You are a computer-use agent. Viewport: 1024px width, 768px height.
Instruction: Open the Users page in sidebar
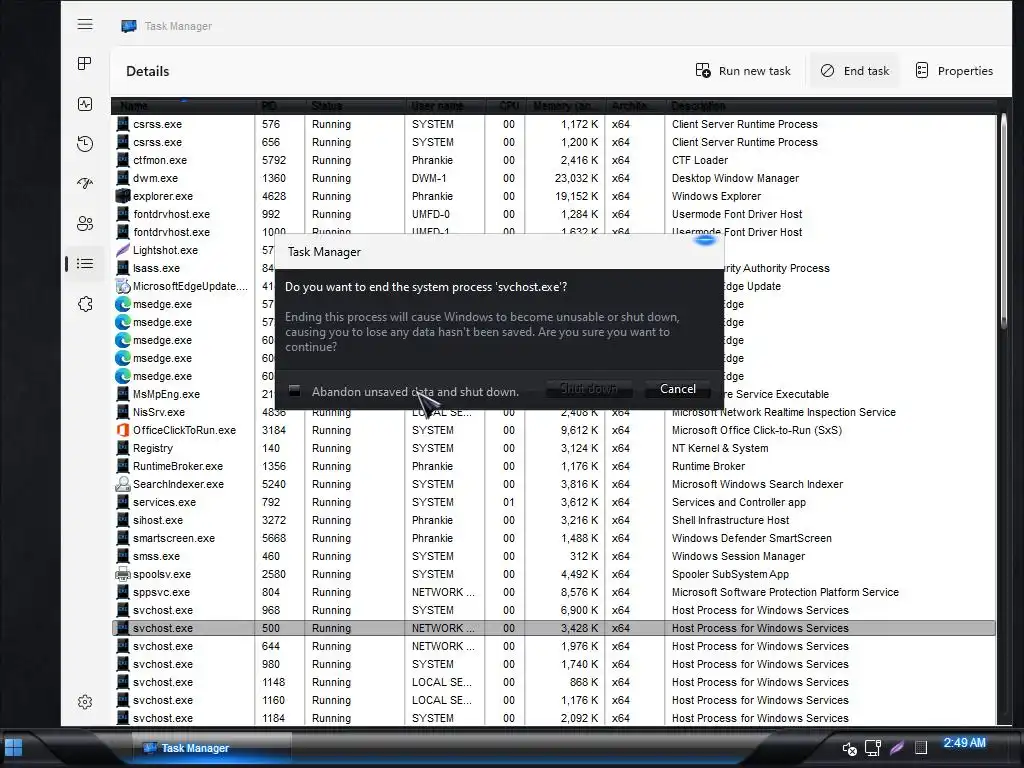coord(85,223)
